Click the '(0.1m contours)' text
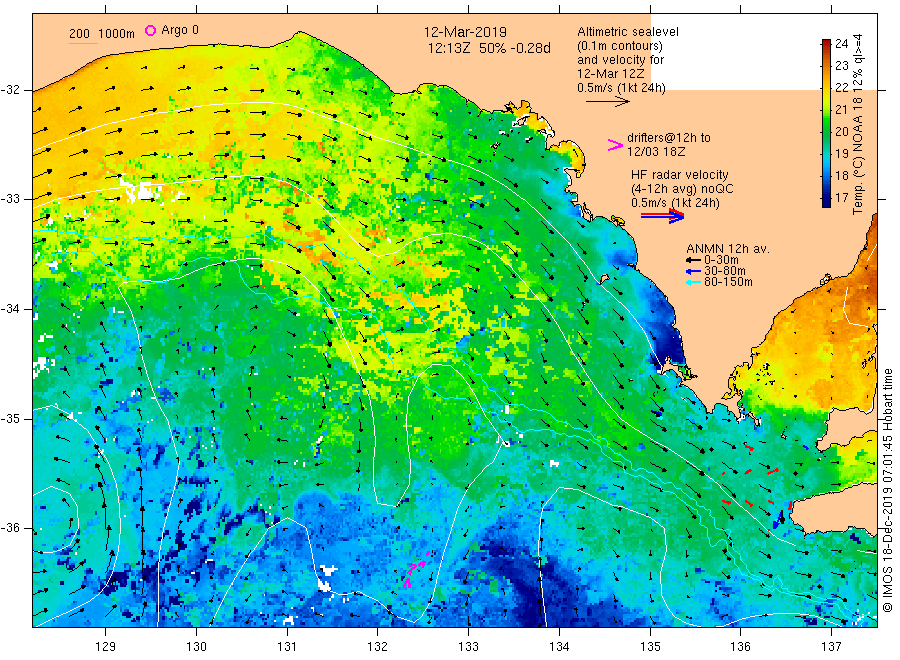Image resolution: width=900 pixels, height=660 pixels. pyautogui.click(x=620, y=46)
